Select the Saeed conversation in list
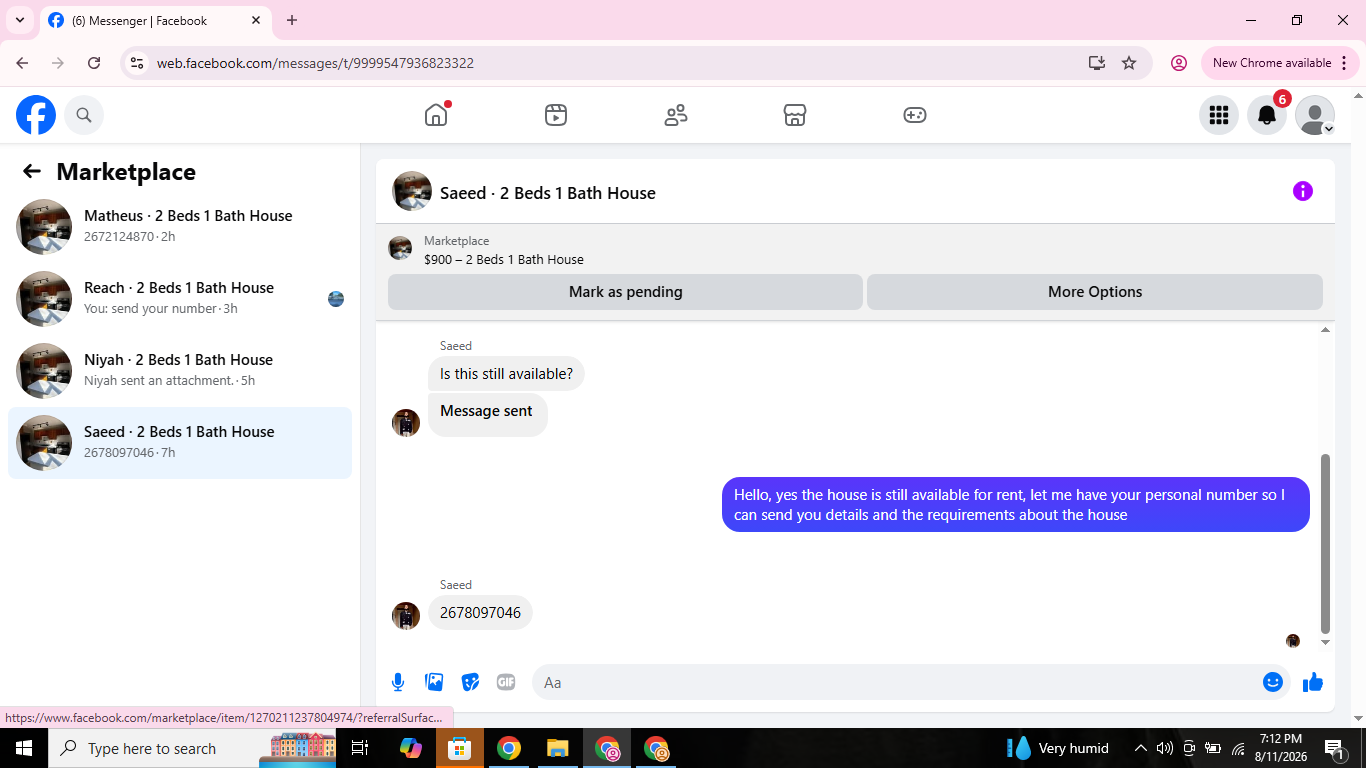The height and width of the screenshot is (768, 1366). pos(180,443)
